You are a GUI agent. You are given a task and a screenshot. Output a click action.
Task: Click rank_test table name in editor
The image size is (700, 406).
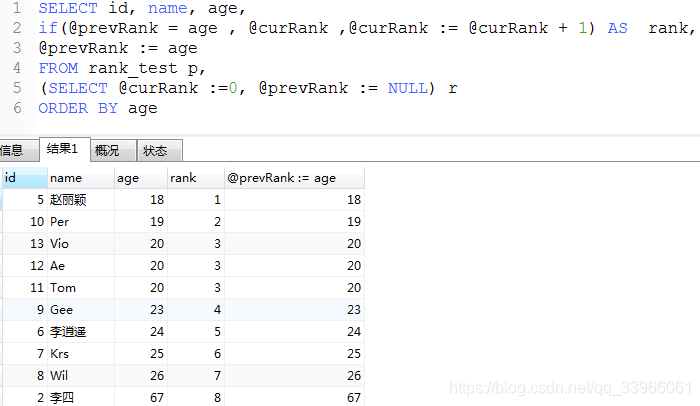[133, 68]
